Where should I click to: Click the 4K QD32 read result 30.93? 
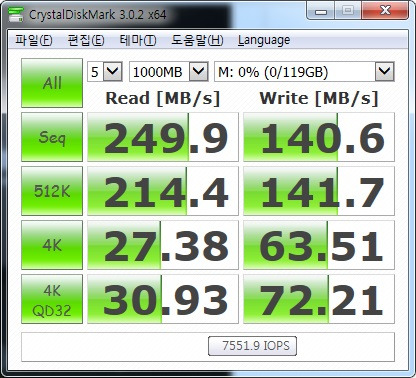(163, 299)
